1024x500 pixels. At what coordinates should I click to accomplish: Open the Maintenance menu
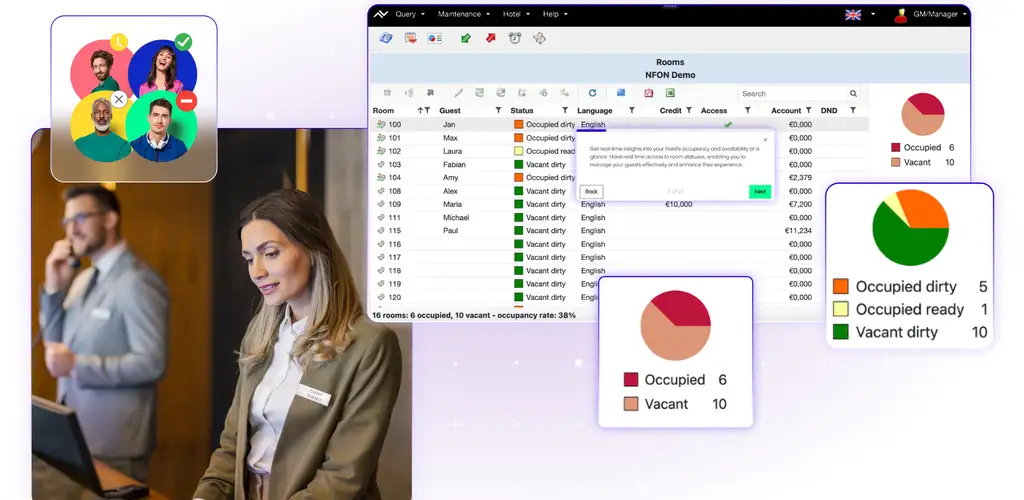tap(464, 15)
